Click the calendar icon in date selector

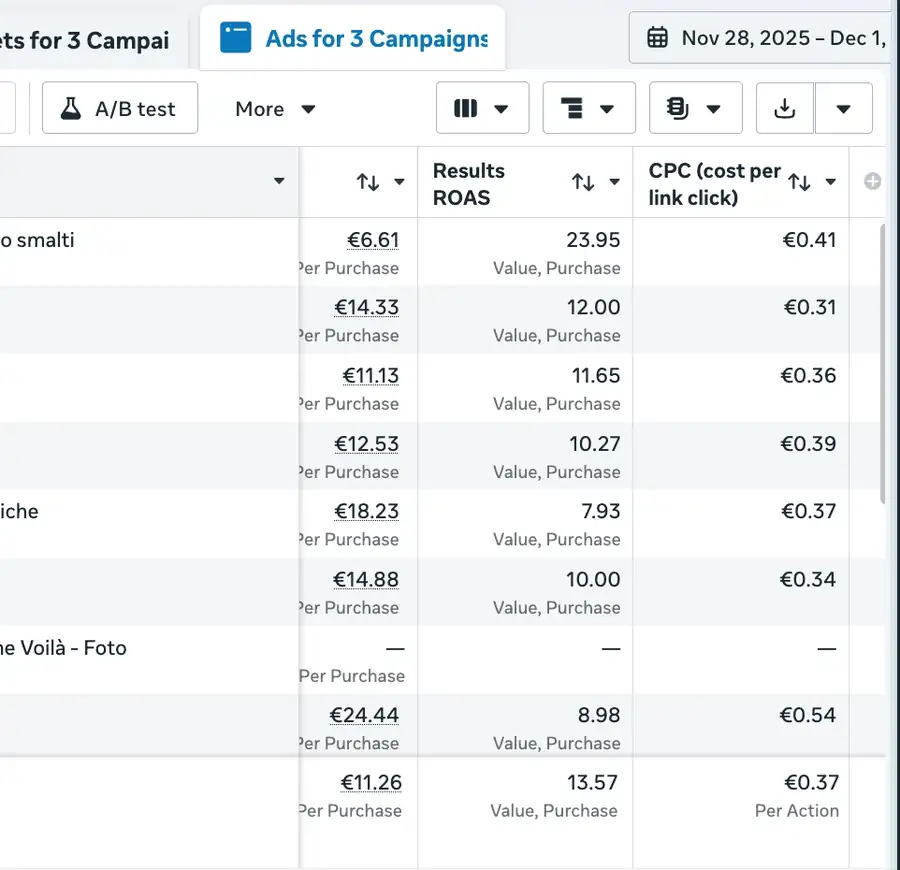tap(657, 38)
